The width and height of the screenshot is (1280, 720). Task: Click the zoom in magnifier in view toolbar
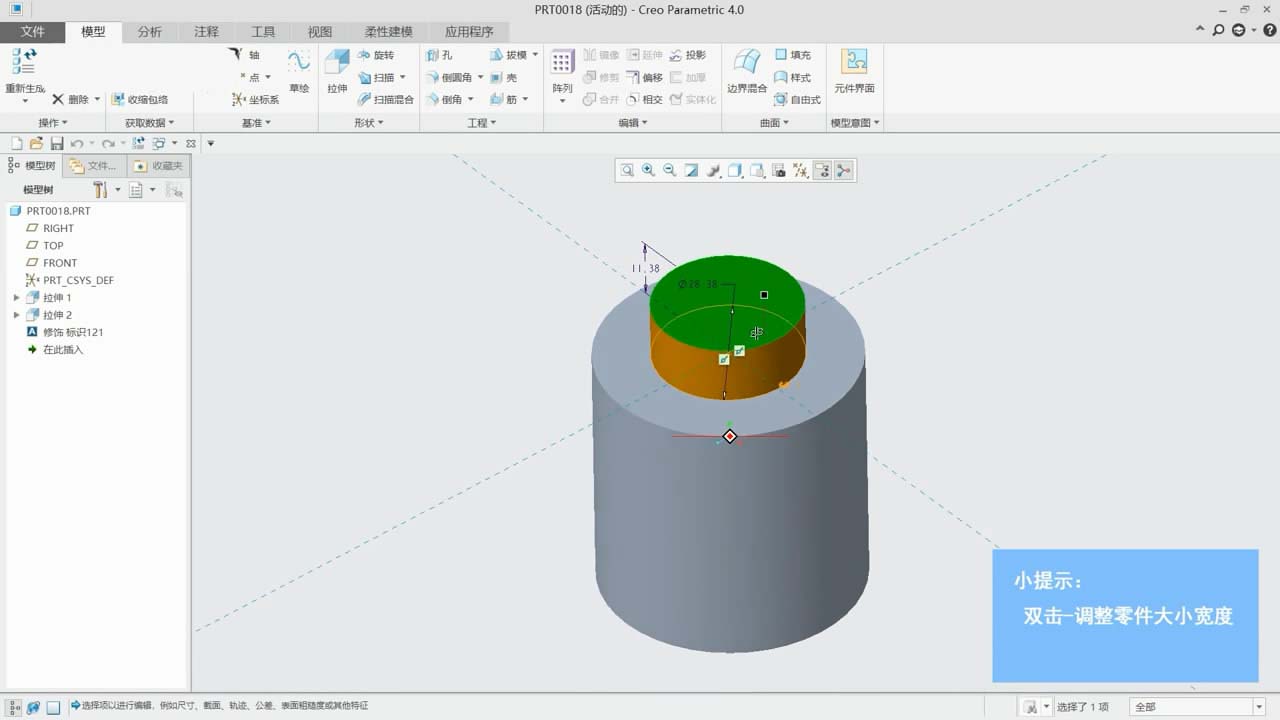tap(648, 171)
